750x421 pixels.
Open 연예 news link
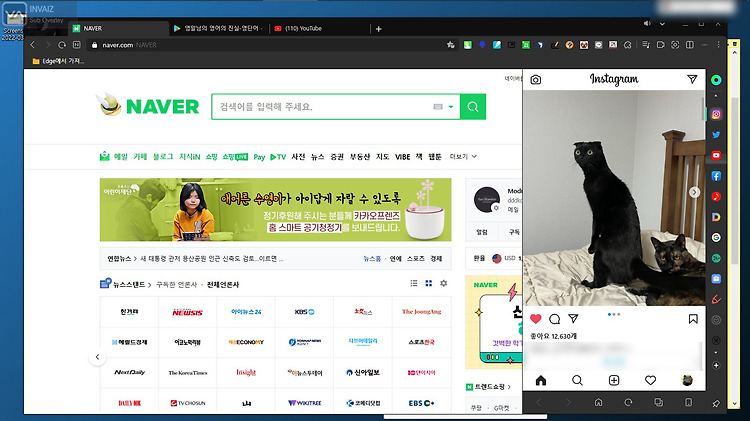[396, 258]
